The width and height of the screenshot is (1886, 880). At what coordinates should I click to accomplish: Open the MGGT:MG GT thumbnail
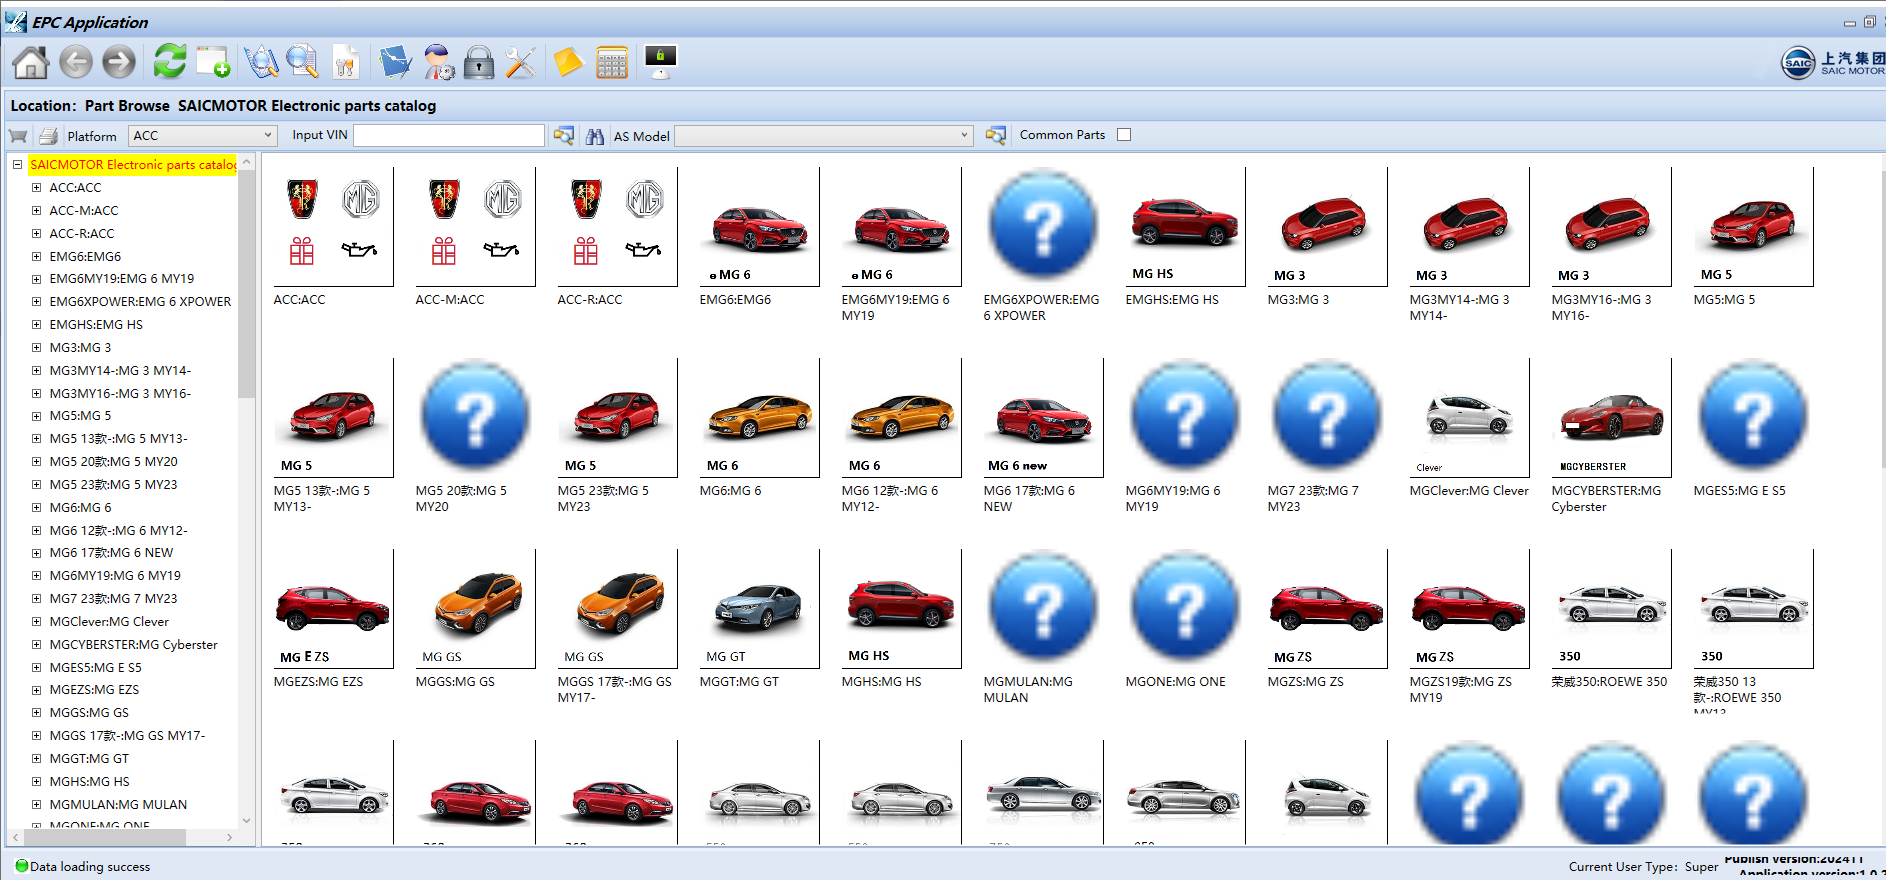[759, 609]
